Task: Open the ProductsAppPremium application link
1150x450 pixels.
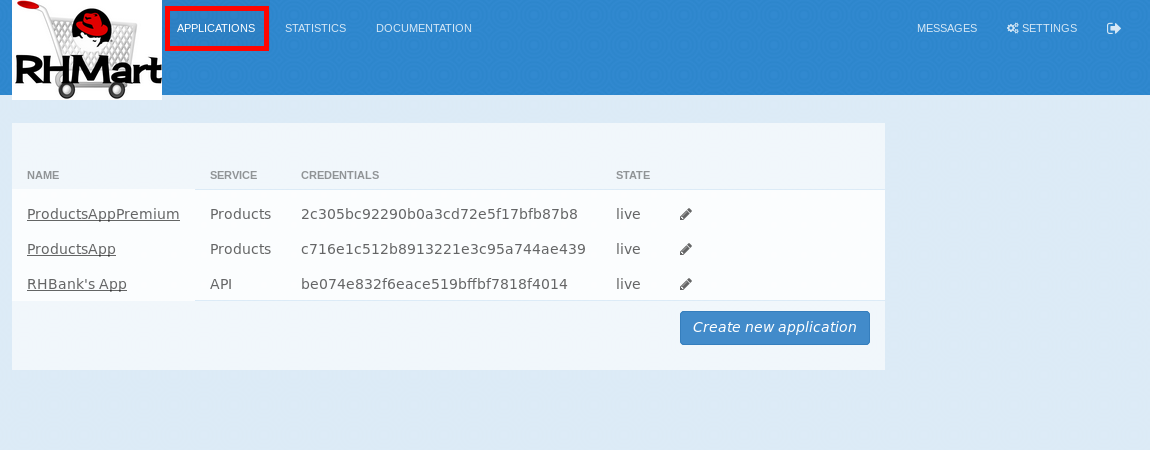Action: (x=103, y=214)
